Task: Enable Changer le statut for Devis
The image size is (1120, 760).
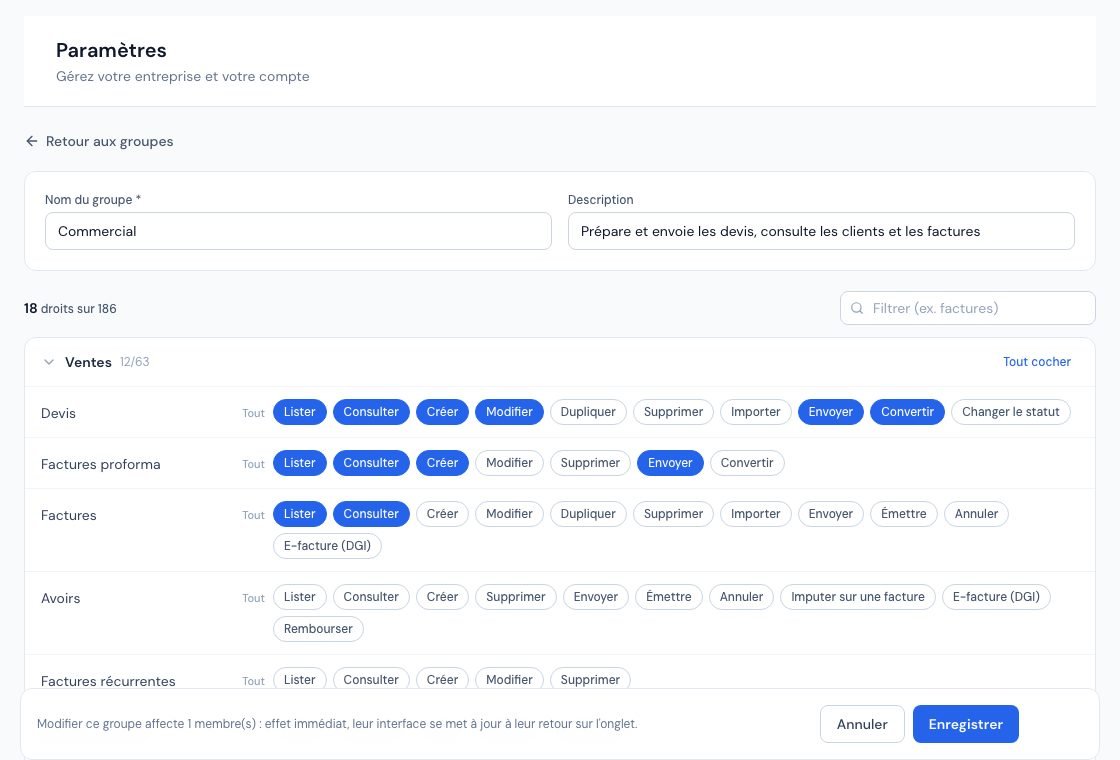Action: point(1011,412)
